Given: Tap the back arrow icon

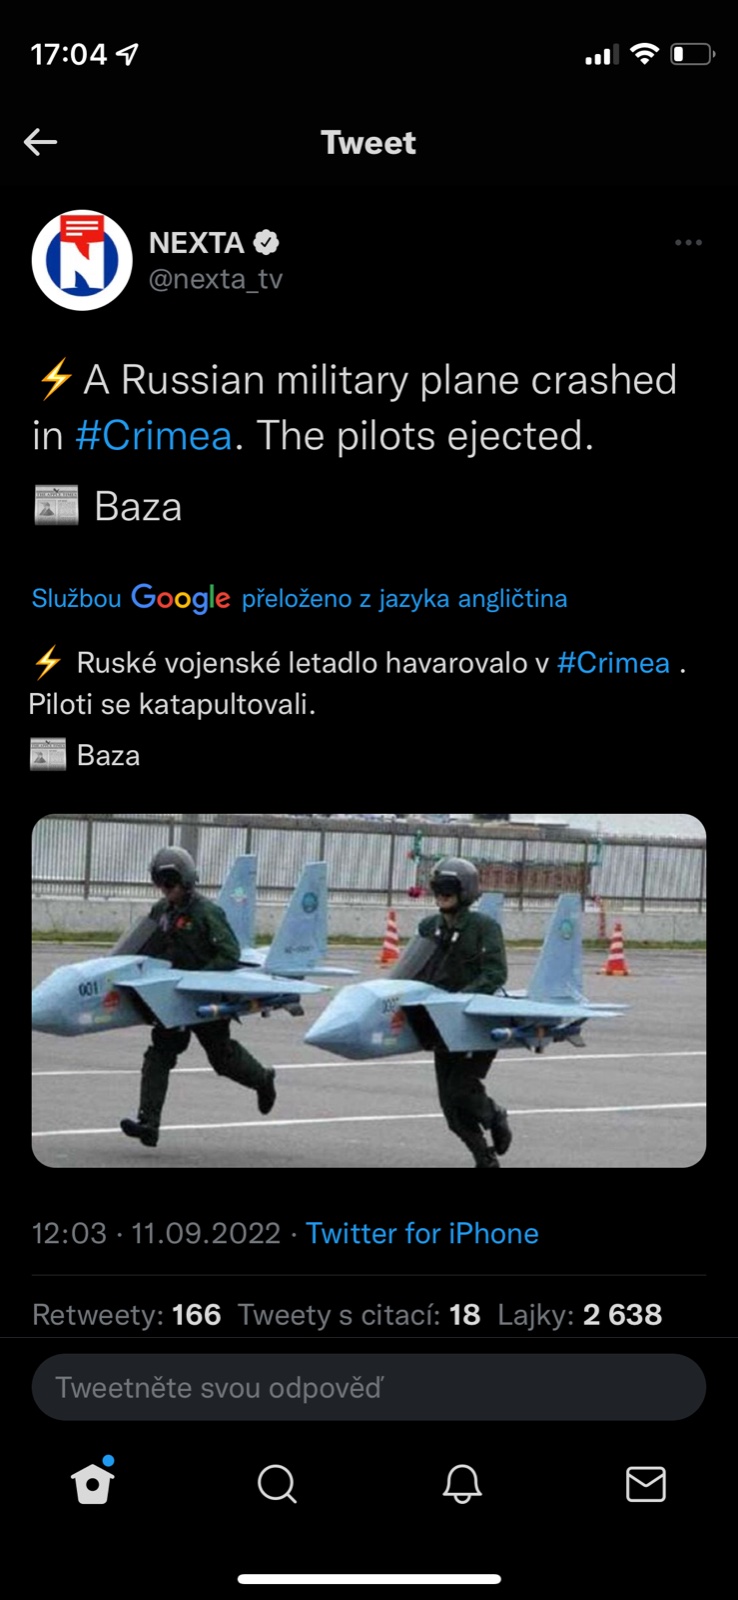Looking at the screenshot, I should pos(40,142).
